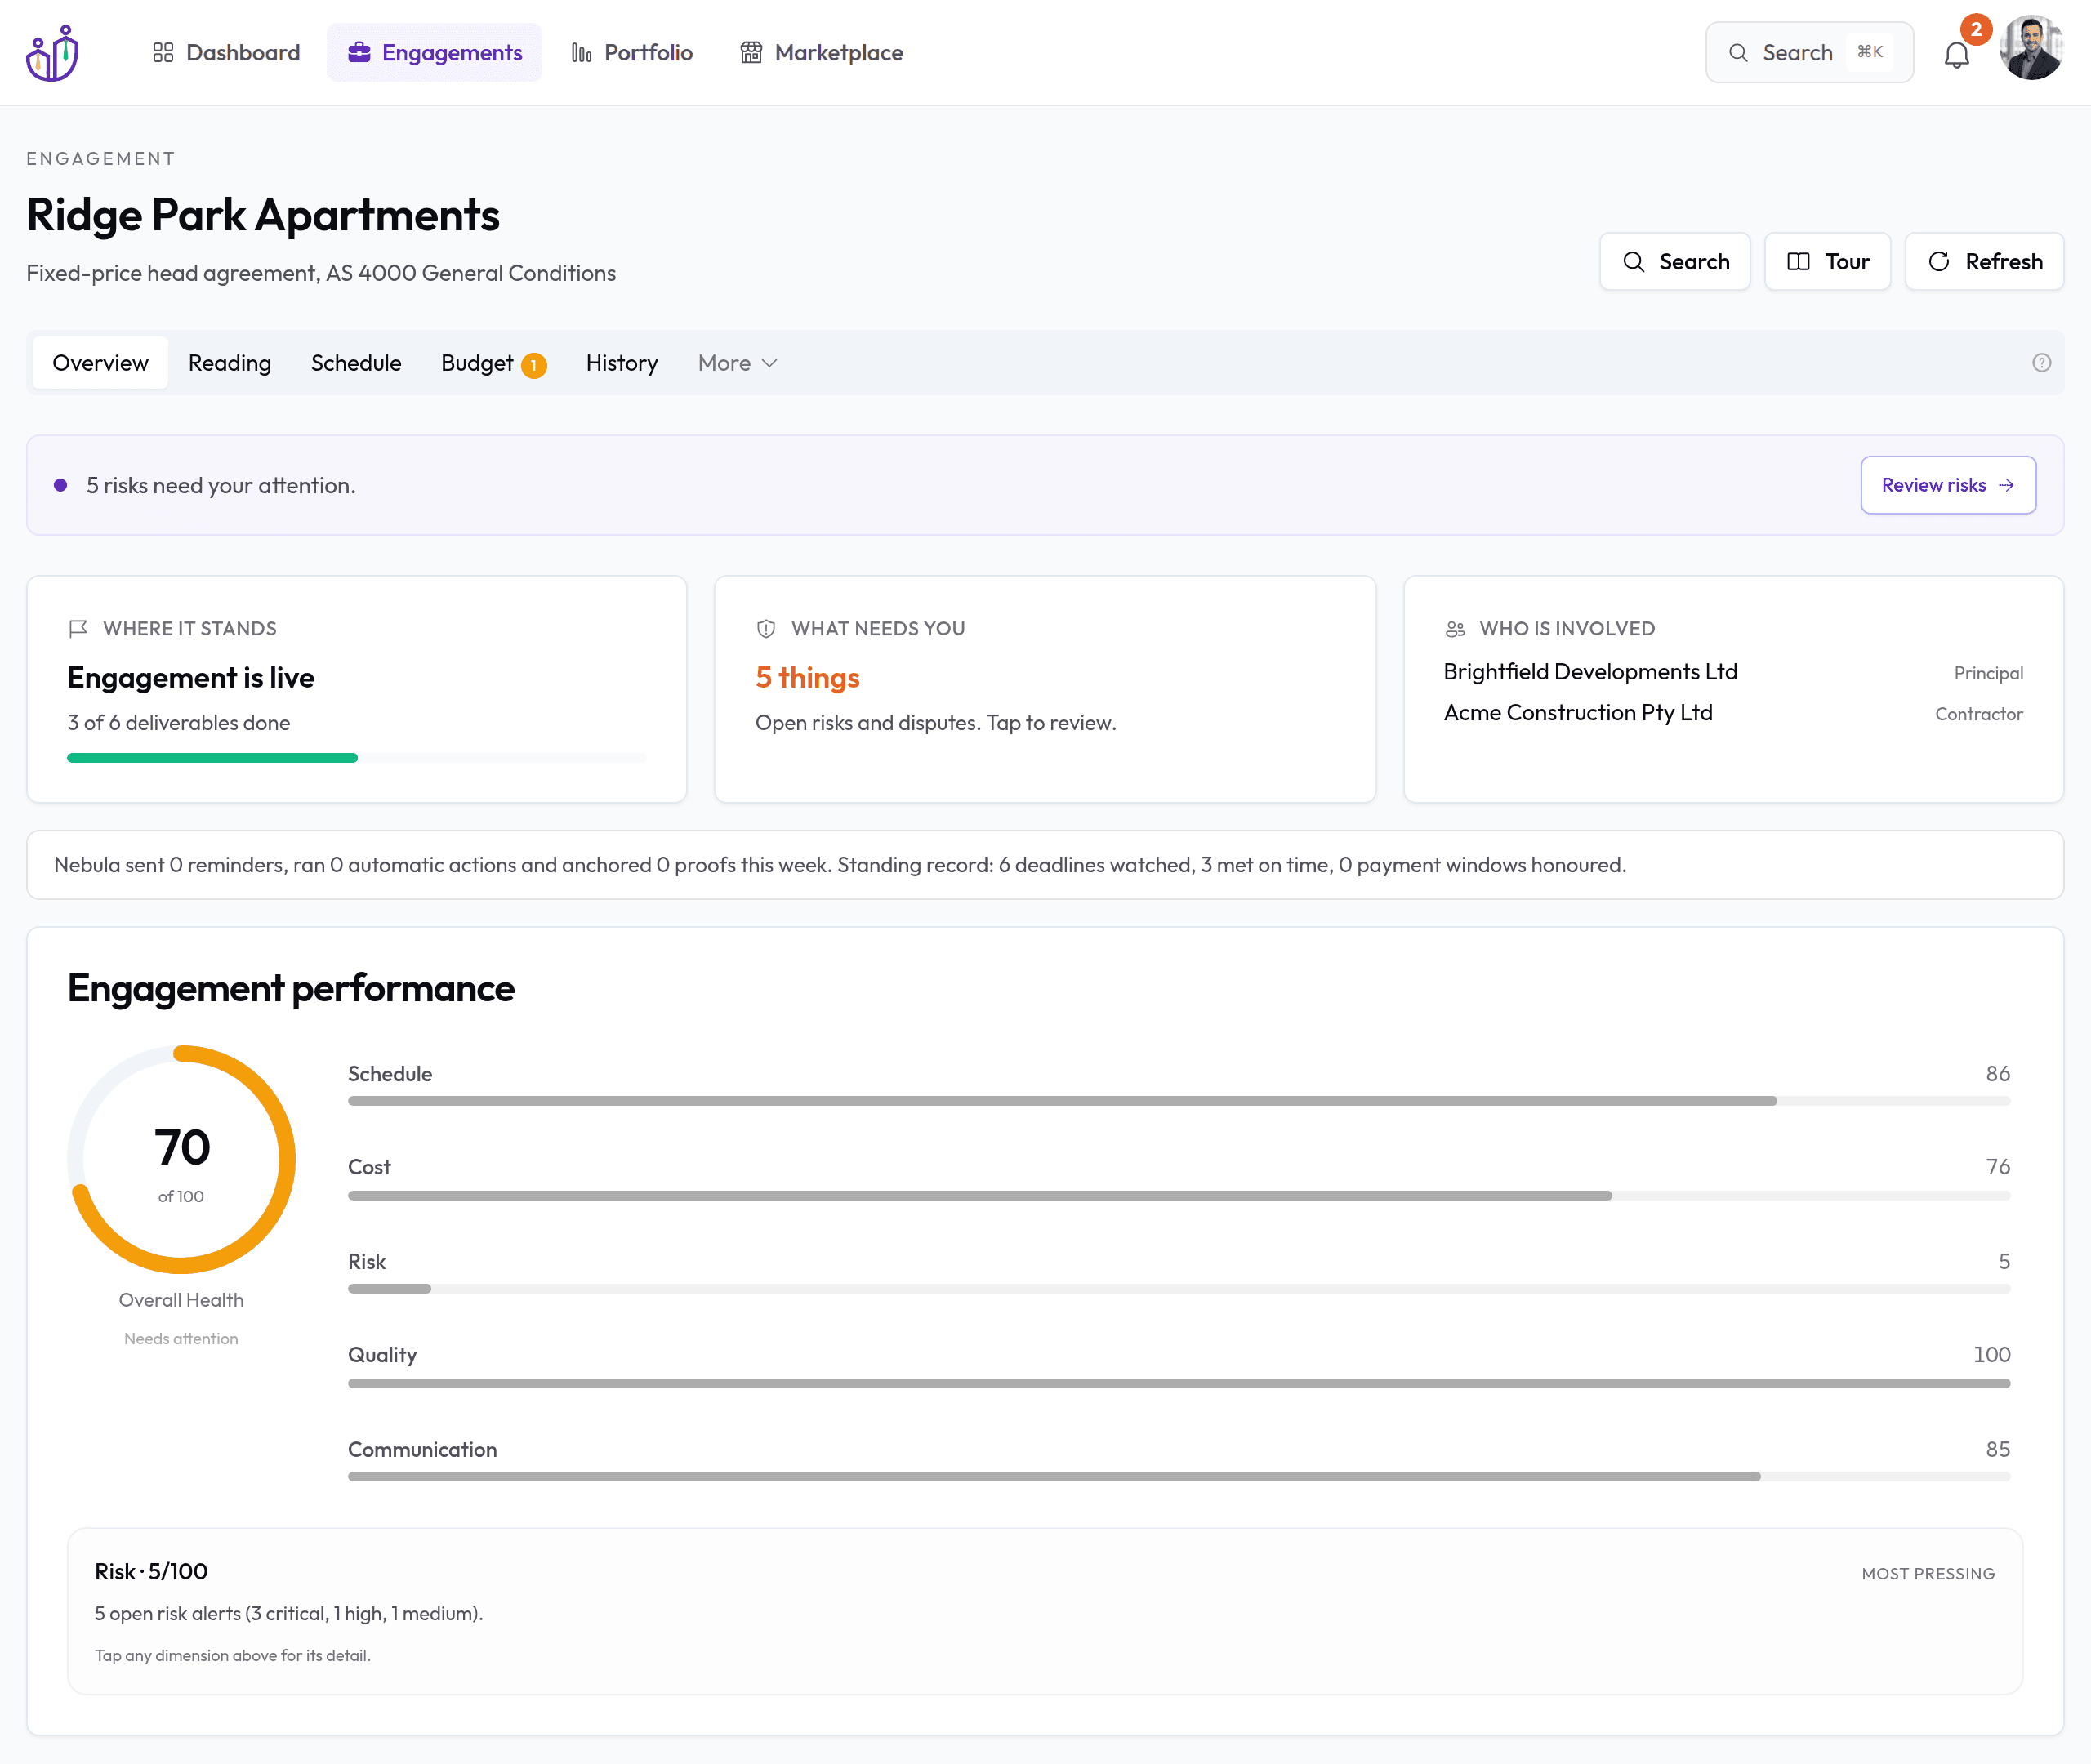Click the Schedule score '86'
Image resolution: width=2091 pixels, height=1764 pixels.
1997,1074
